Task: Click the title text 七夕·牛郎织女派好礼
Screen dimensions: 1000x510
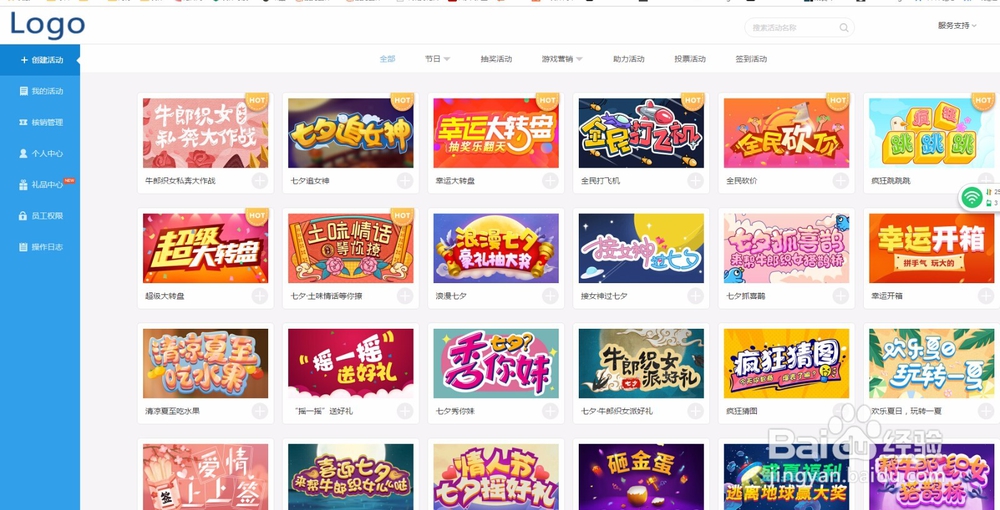Action: (617, 411)
